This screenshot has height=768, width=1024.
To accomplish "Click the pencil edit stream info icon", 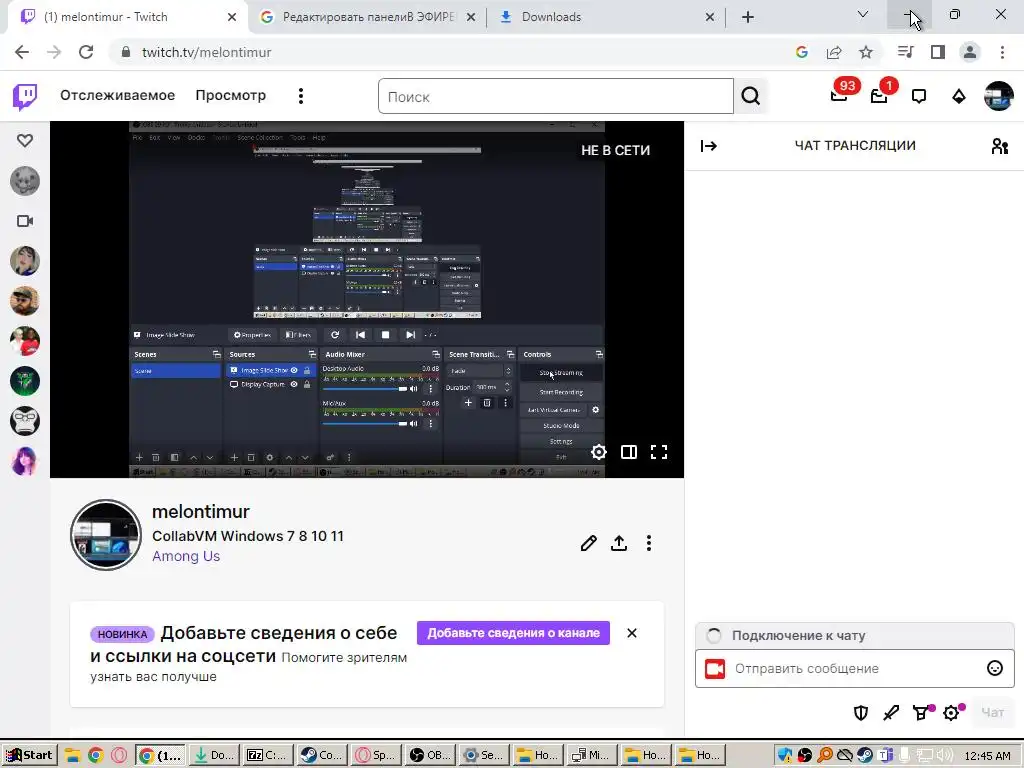I will (588, 543).
